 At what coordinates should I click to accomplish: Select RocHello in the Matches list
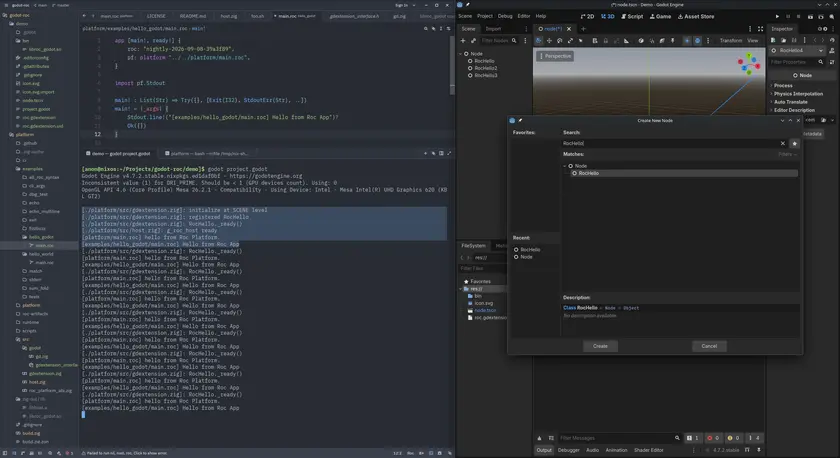click(x=684, y=174)
